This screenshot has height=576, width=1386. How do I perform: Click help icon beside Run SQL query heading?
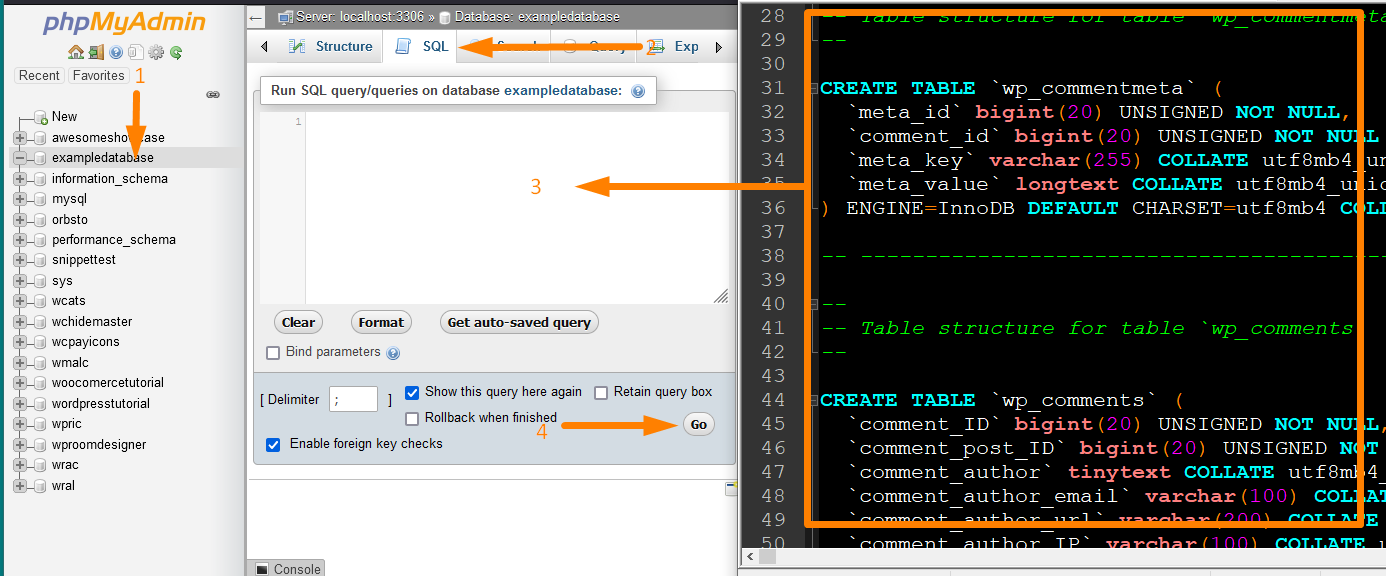point(637,91)
